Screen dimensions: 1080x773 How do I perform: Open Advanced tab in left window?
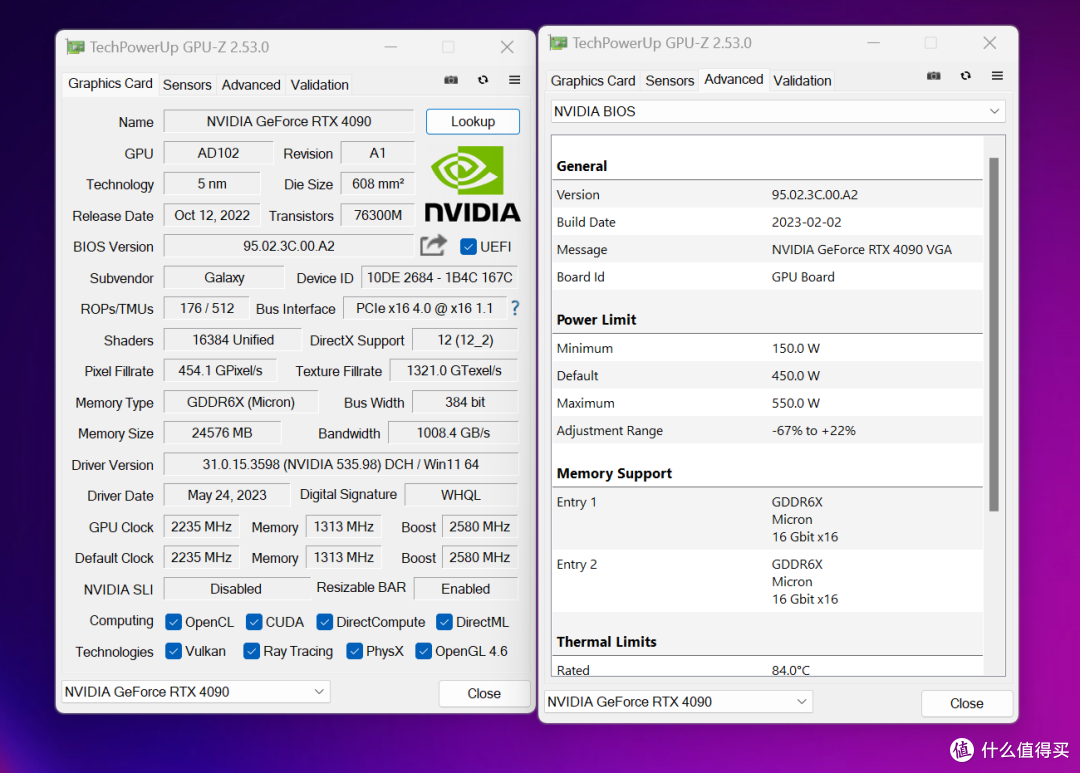point(251,85)
